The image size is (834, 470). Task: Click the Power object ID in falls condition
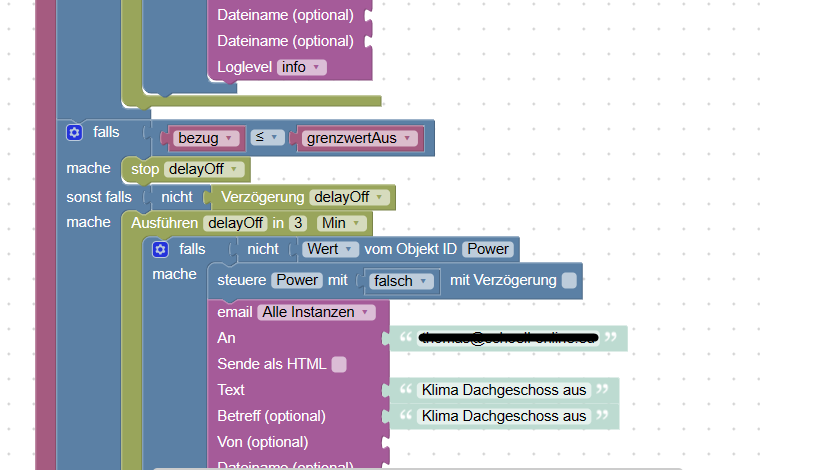coord(488,249)
